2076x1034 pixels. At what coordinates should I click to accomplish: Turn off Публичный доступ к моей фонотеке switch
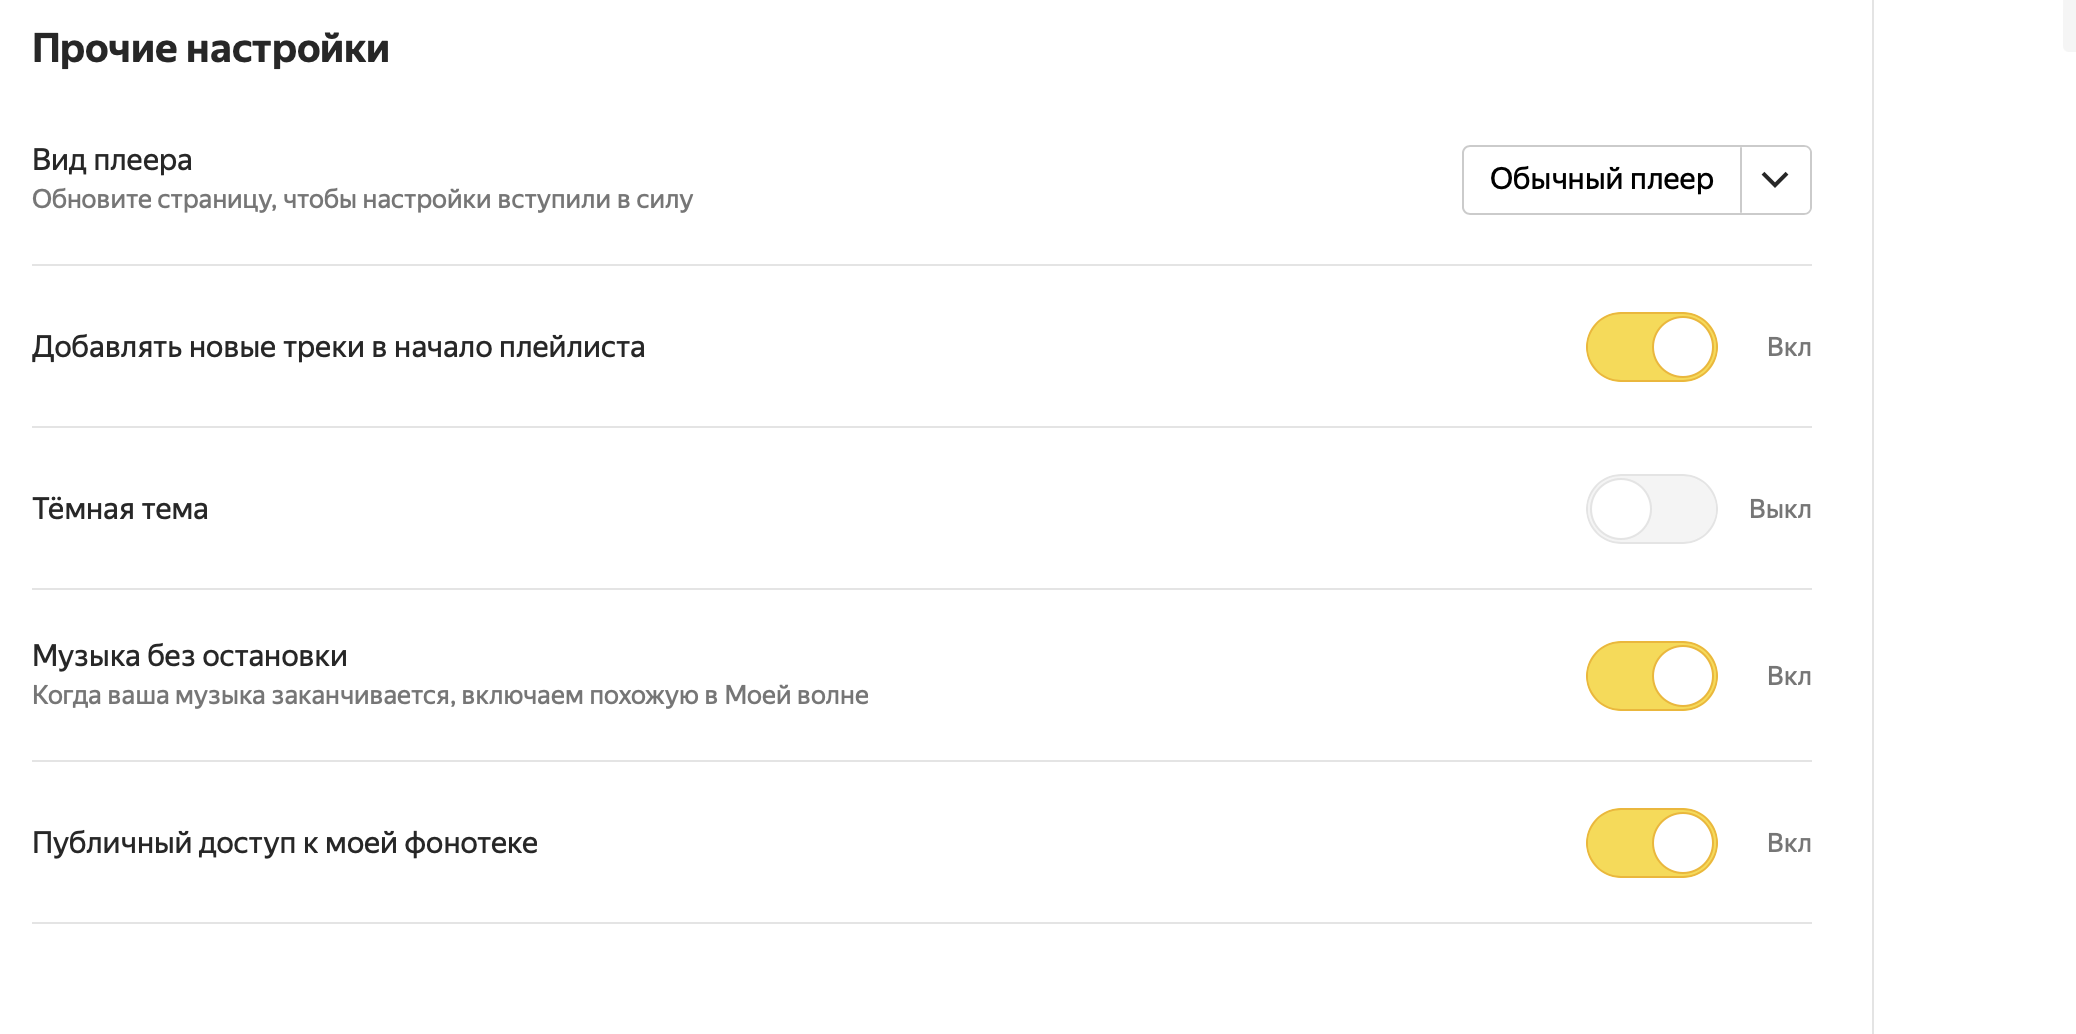[1651, 843]
